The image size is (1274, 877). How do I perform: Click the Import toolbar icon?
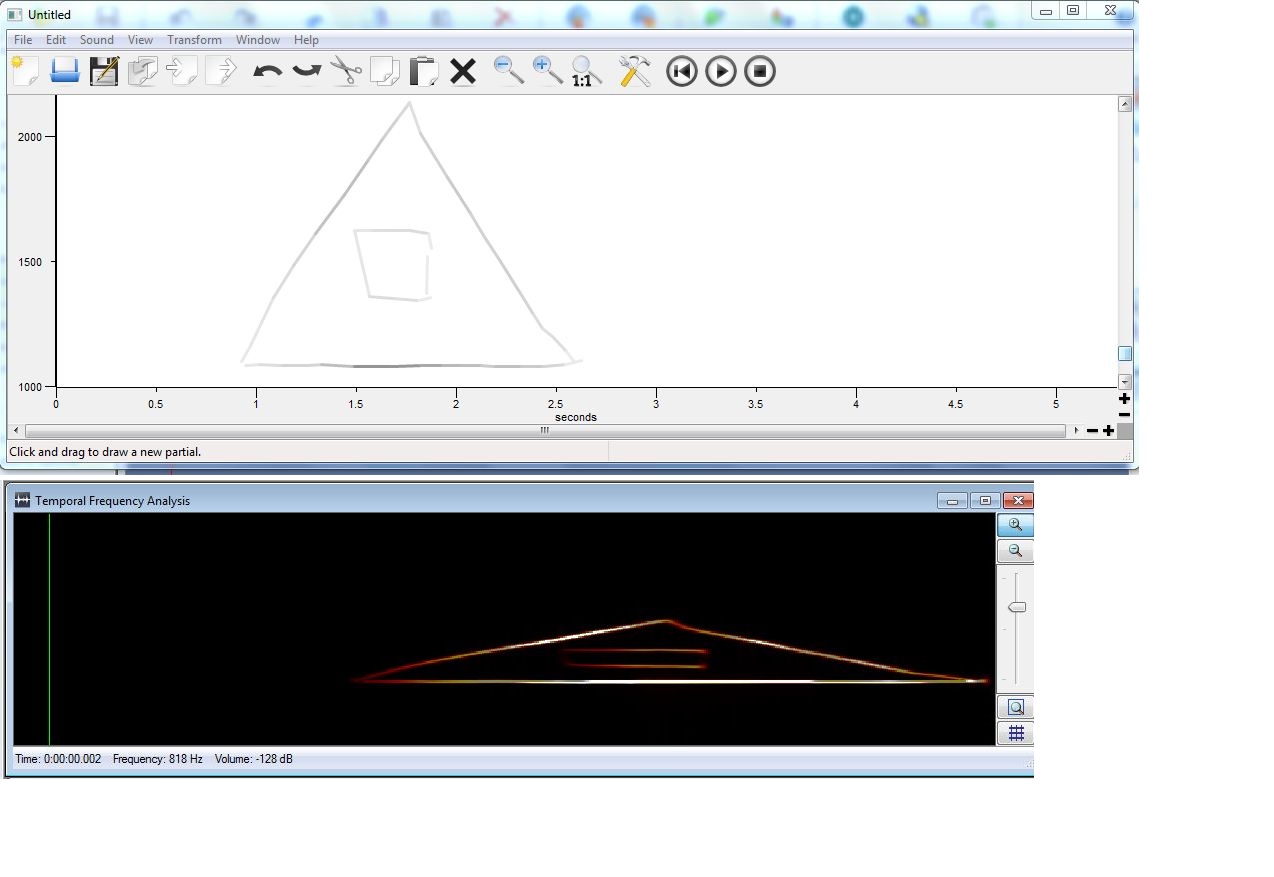point(182,71)
